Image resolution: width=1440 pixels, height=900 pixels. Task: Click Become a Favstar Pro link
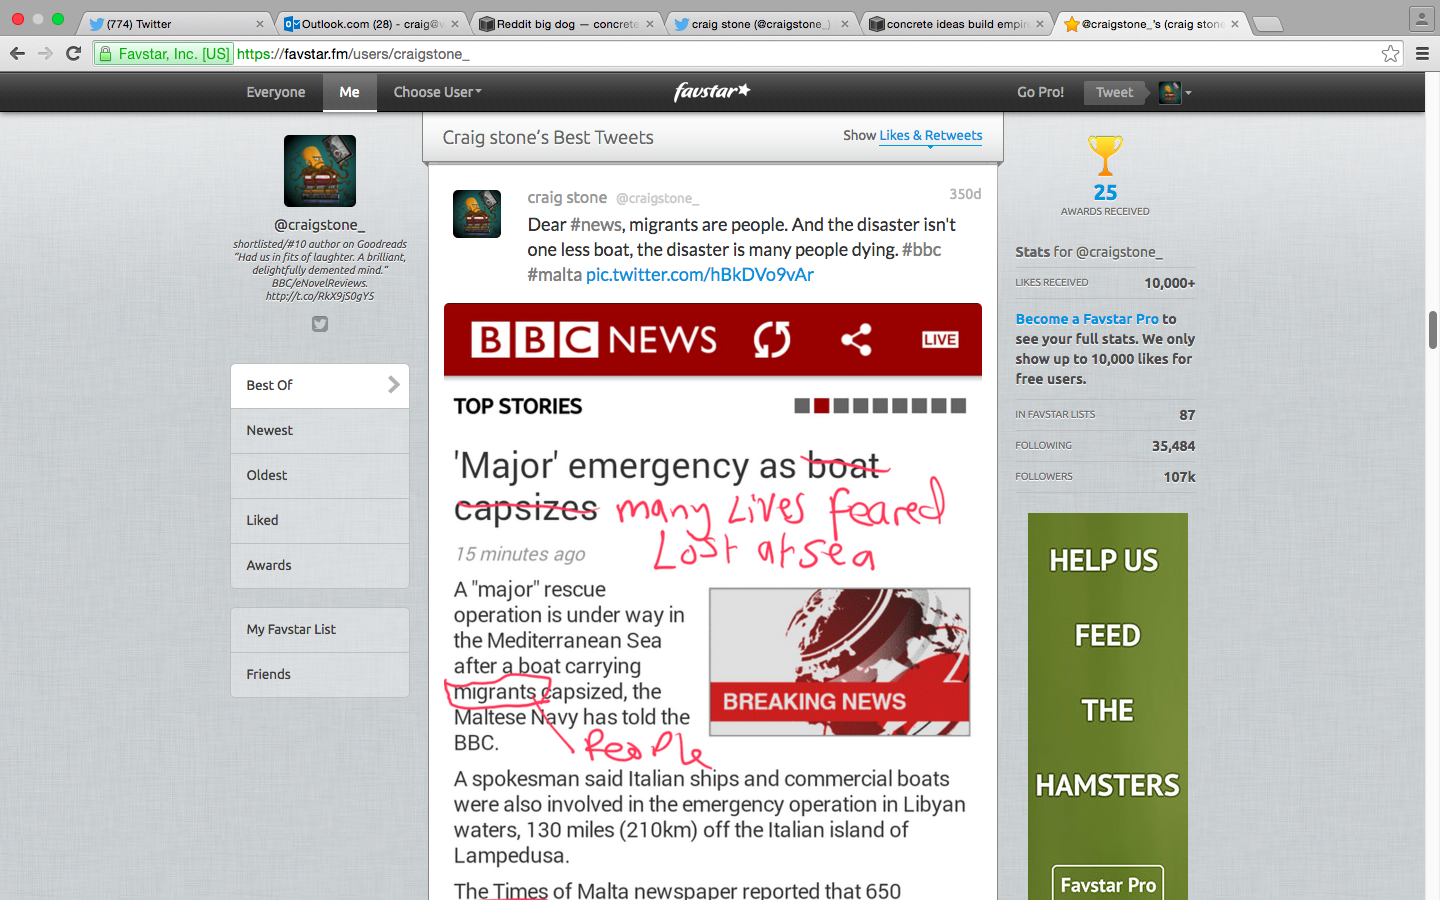tap(1087, 319)
